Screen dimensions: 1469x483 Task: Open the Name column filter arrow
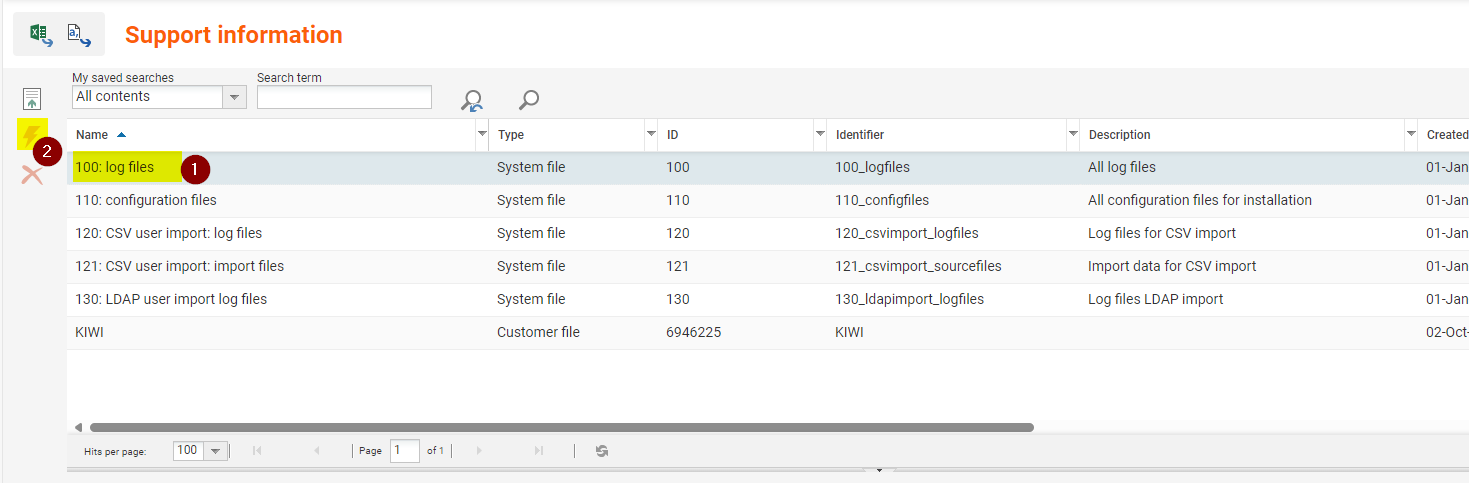pyautogui.click(x=482, y=134)
